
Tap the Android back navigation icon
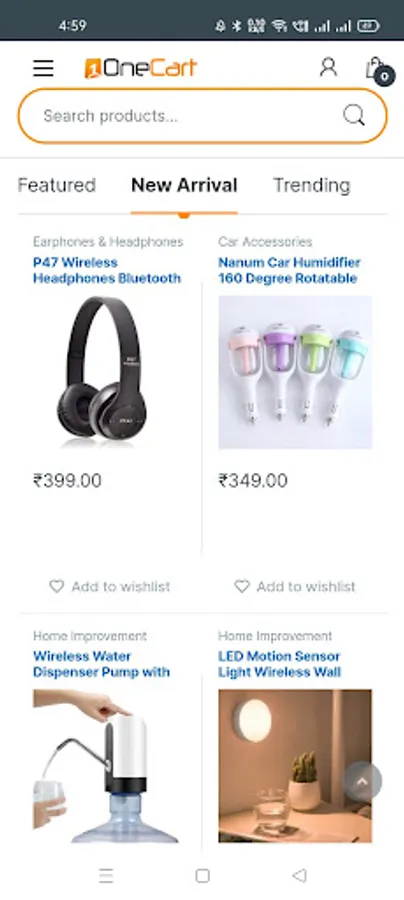[299, 875]
